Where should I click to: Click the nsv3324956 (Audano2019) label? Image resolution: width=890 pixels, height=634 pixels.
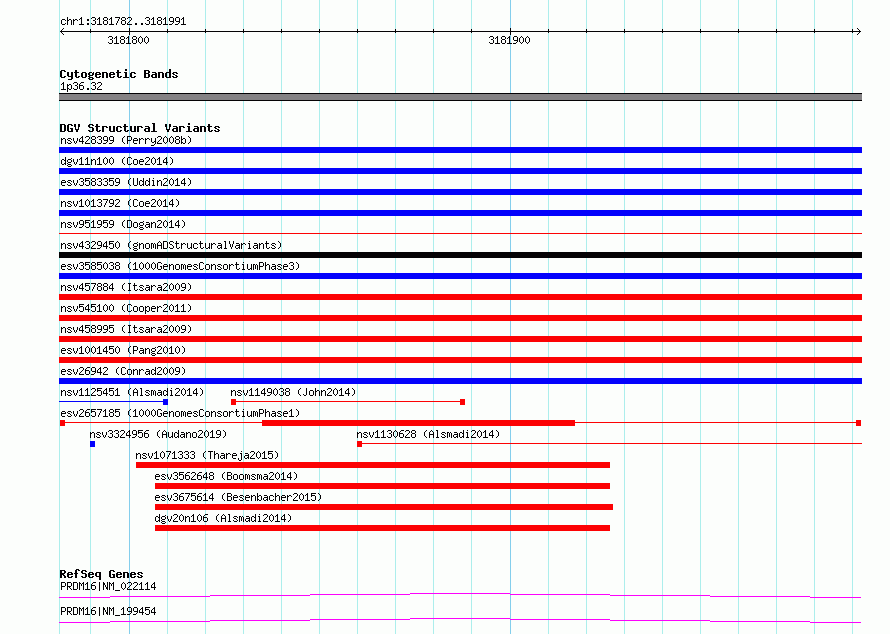click(x=158, y=434)
